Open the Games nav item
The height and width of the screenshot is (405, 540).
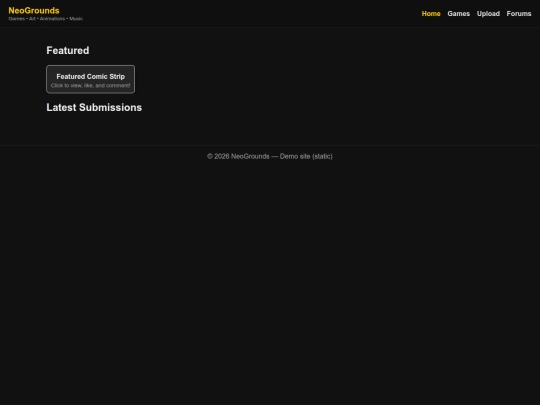point(458,14)
